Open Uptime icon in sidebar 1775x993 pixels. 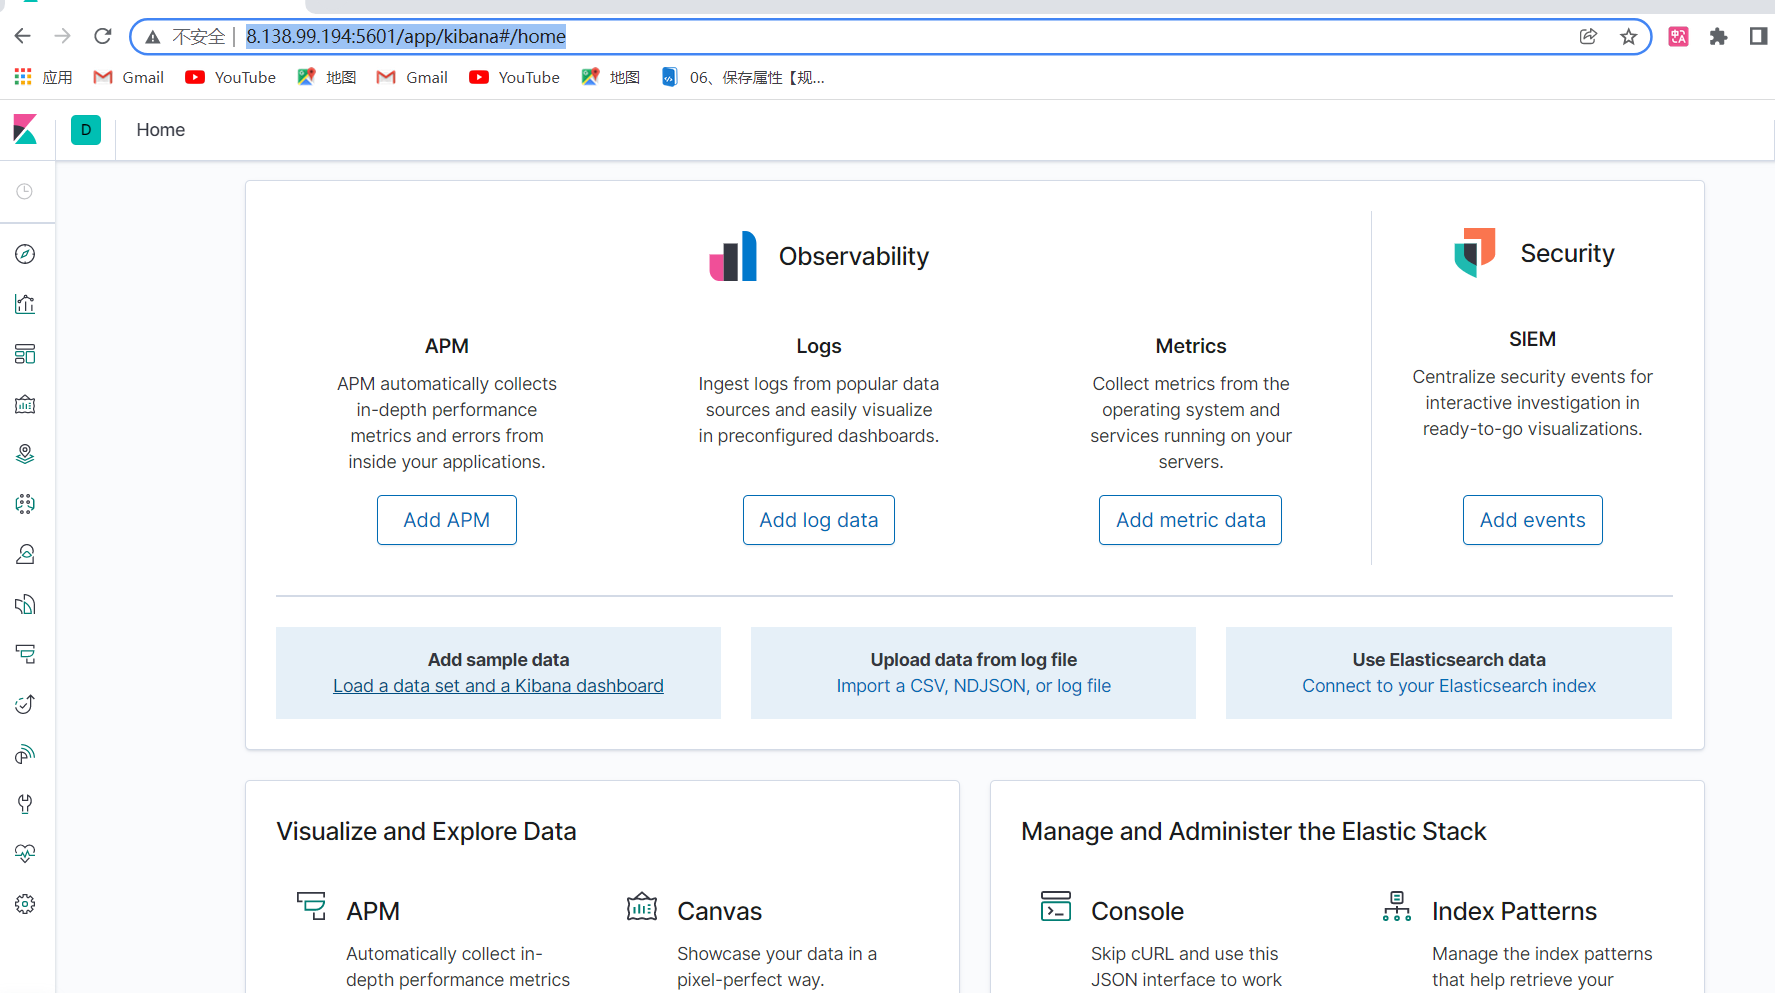coord(25,704)
